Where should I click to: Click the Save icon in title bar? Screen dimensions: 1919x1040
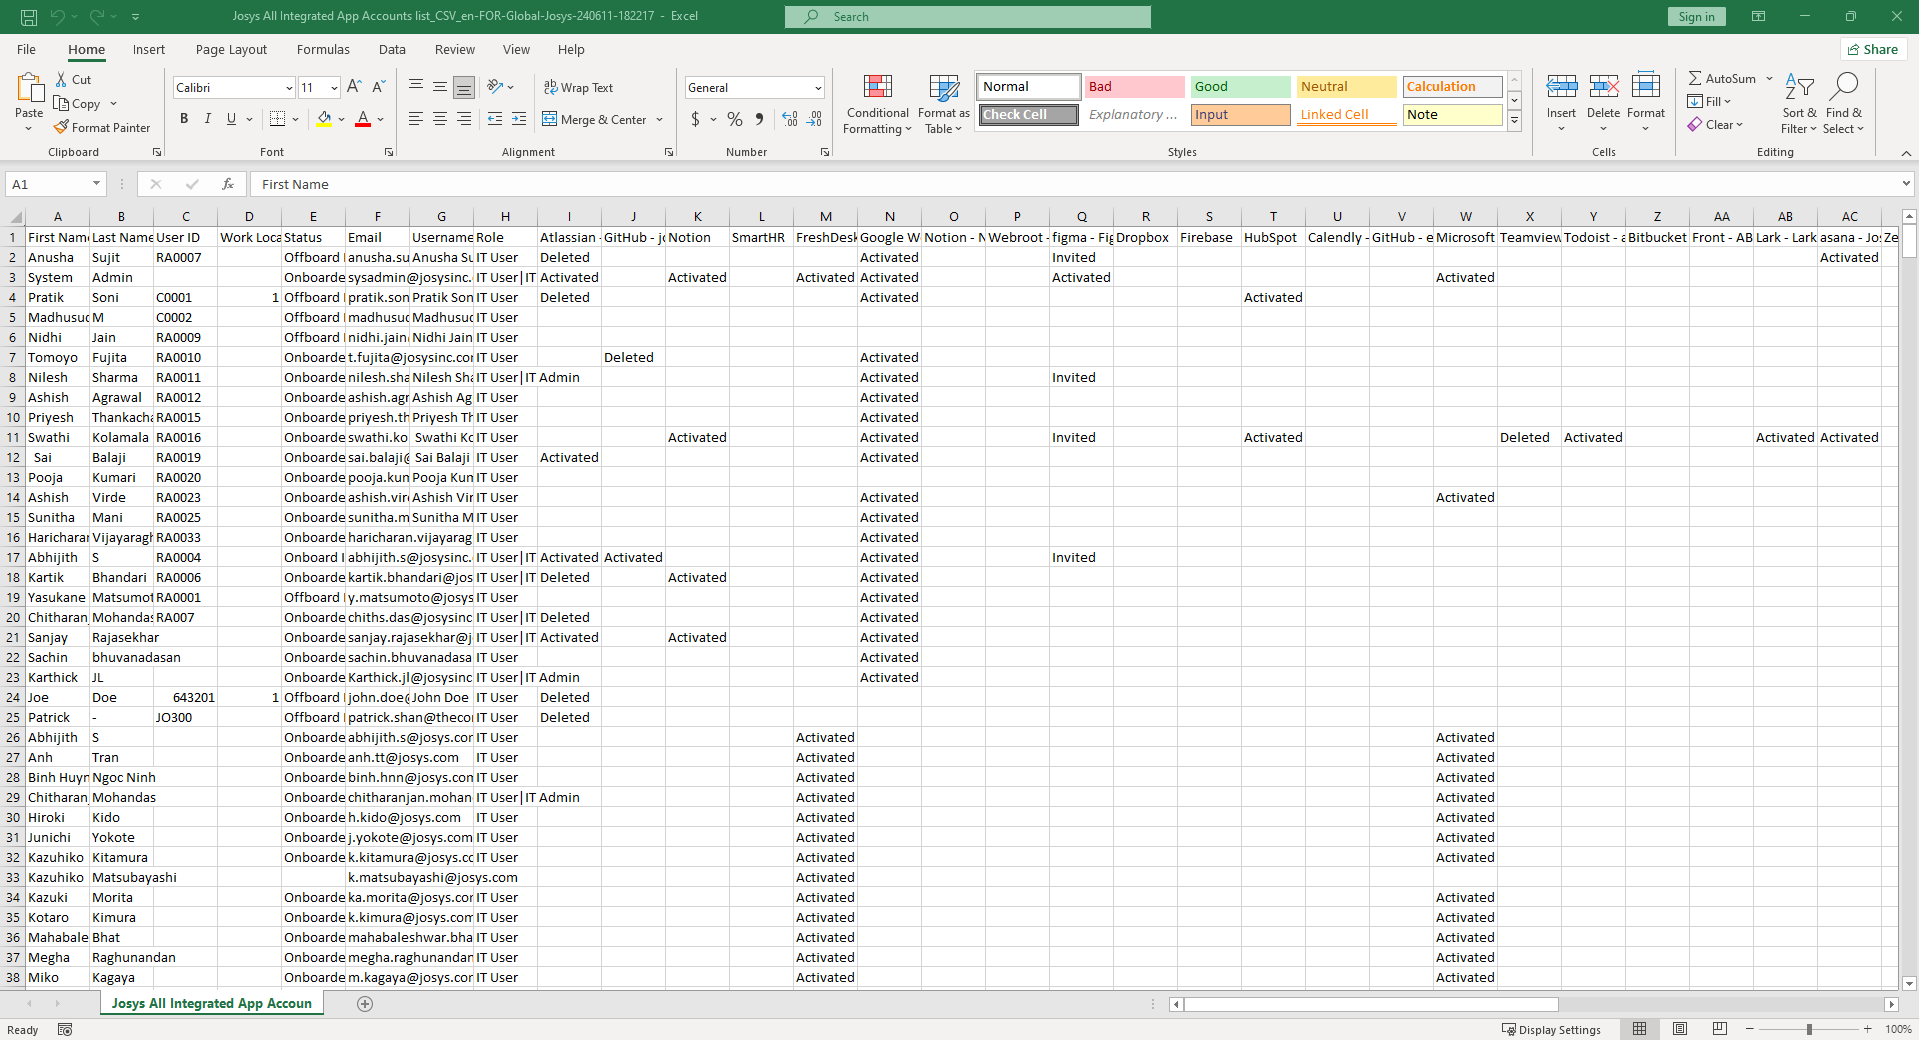pos(29,16)
